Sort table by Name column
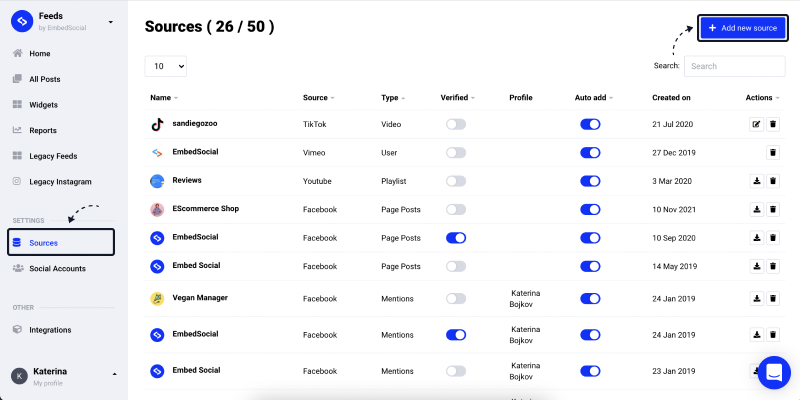 click(164, 98)
